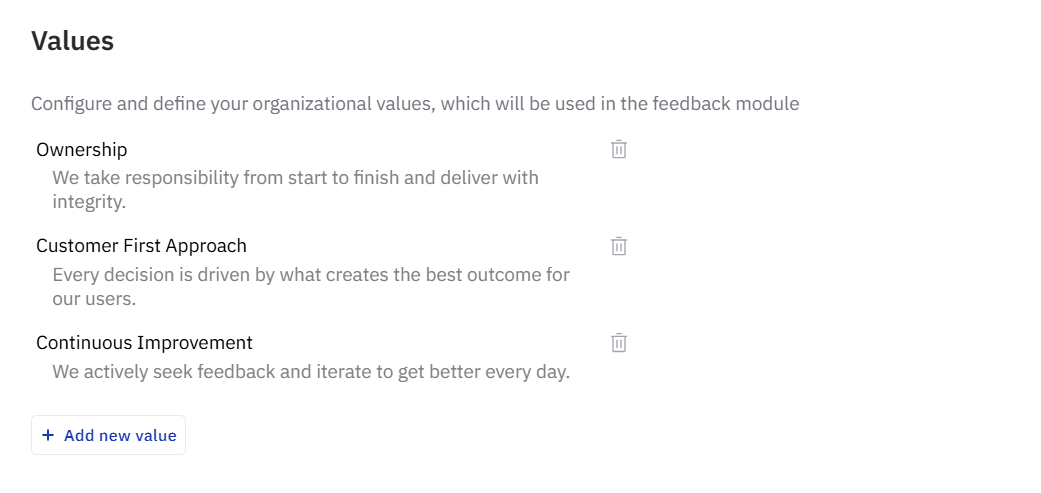The image size is (1041, 493).
Task: Click the plus icon beside Add new value
Action: 48,435
